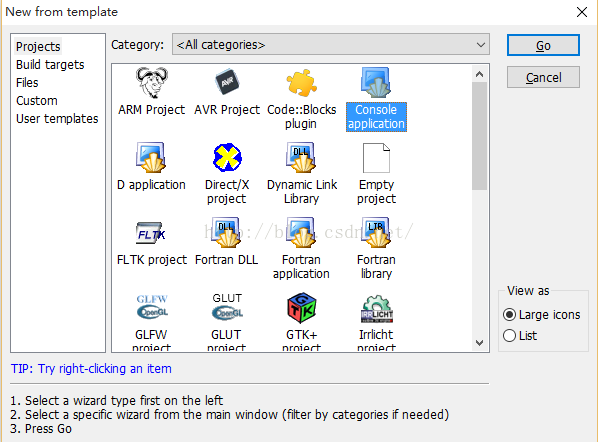Select the GLUT OpenGL project icon

227,306
